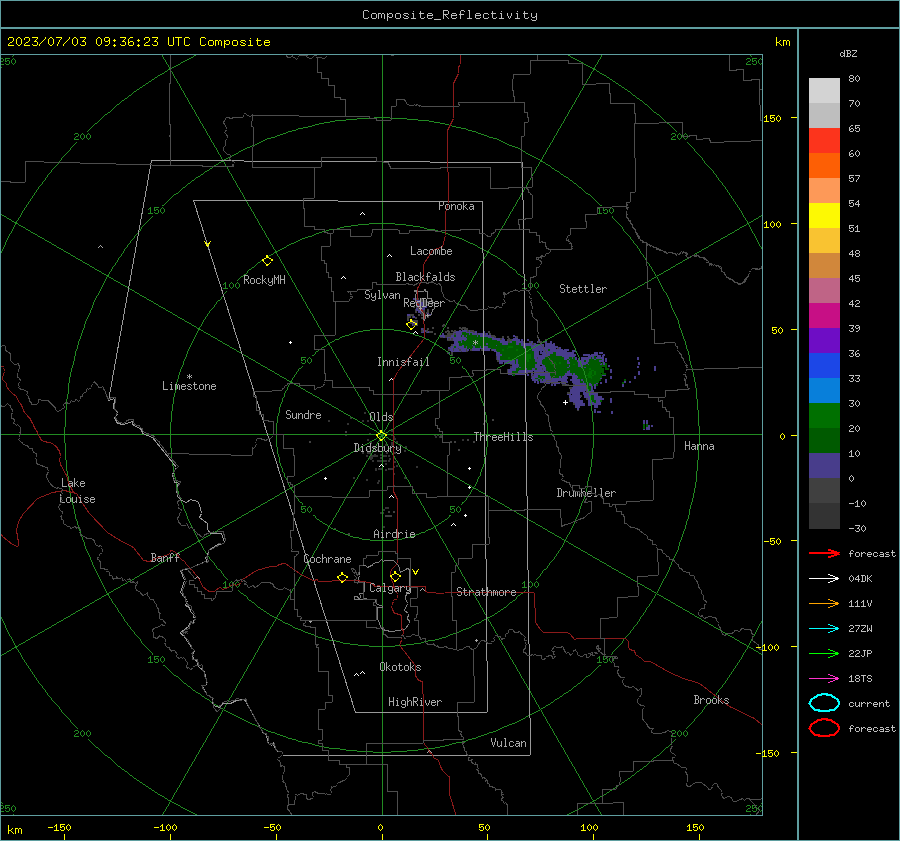Click the cyan current ellipse icon
This screenshot has height=841, width=900.
[x=824, y=703]
